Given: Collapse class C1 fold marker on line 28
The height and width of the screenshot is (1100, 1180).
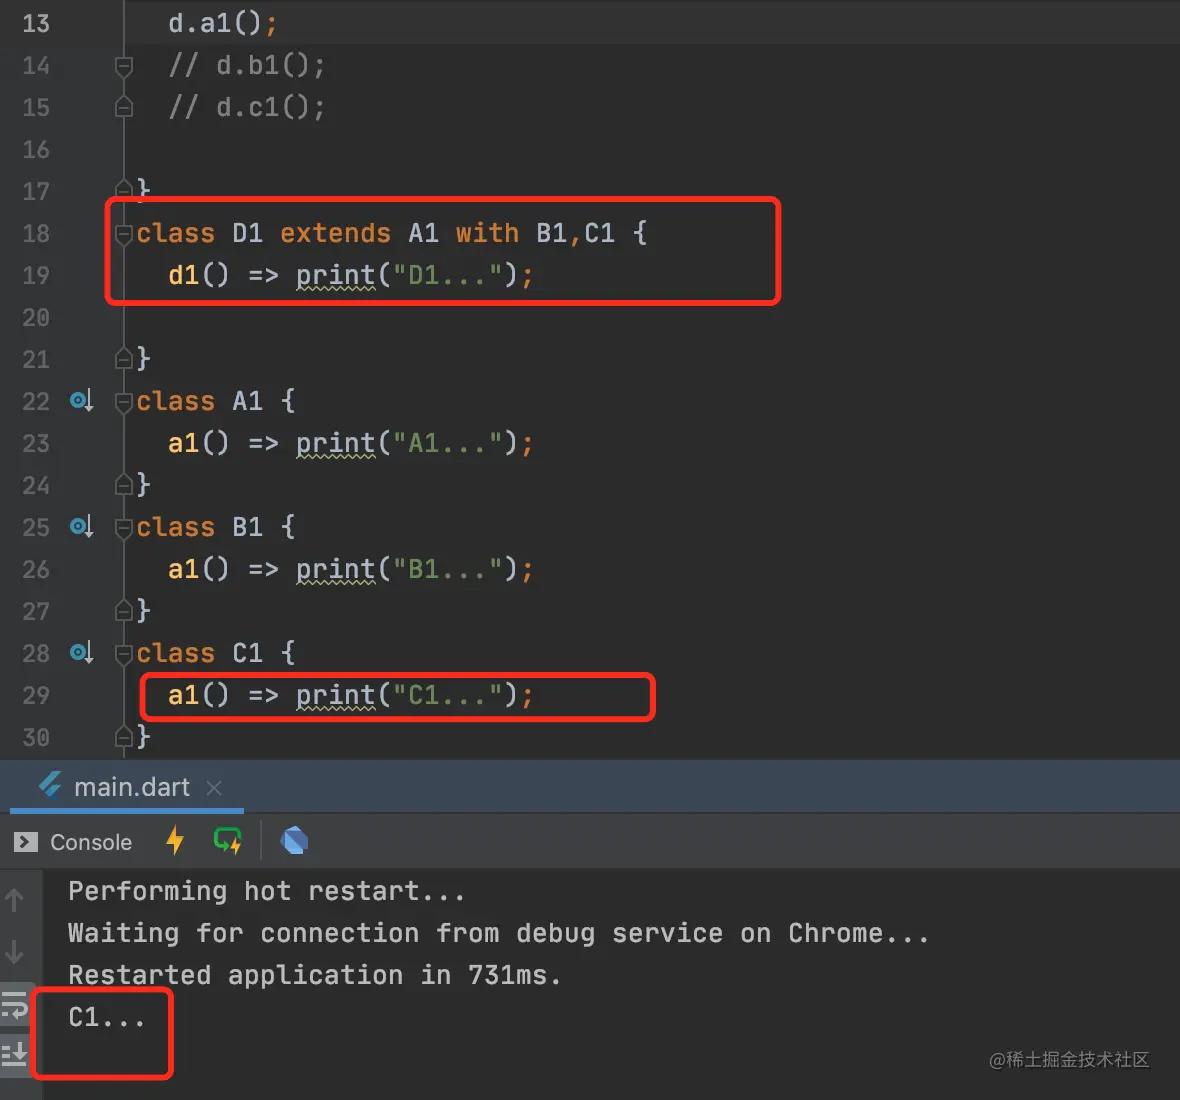Looking at the screenshot, I should (123, 654).
